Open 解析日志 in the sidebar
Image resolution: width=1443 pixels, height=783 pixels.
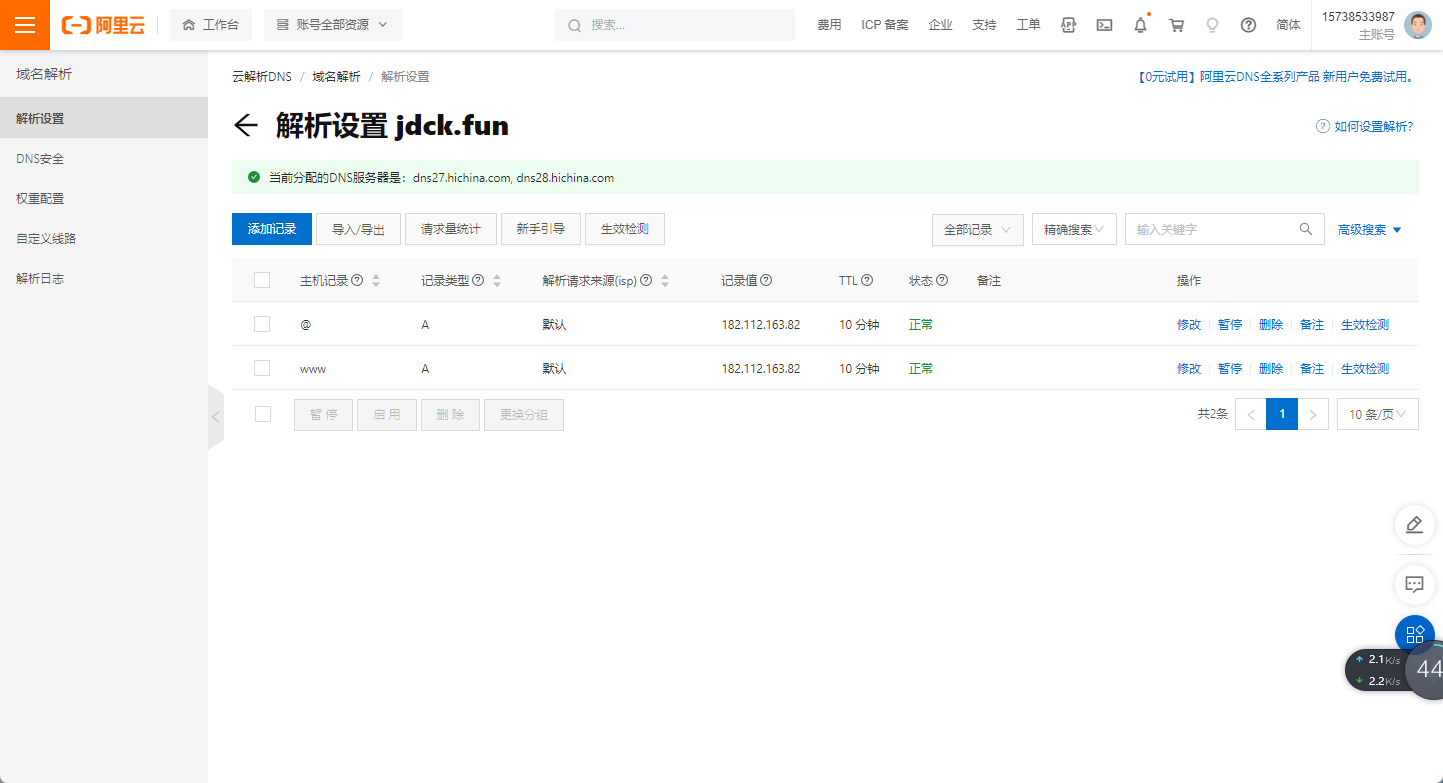click(104, 278)
